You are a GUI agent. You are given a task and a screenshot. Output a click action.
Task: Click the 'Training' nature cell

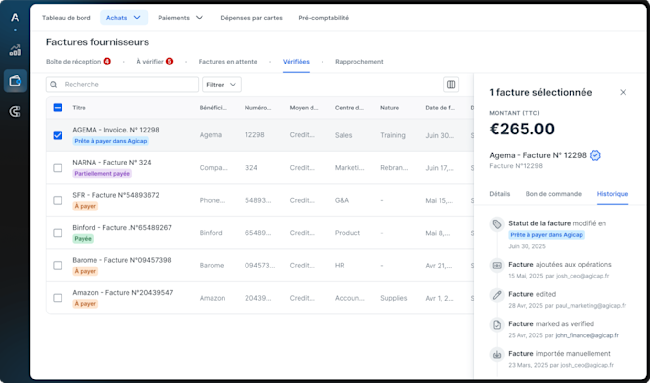coord(393,135)
